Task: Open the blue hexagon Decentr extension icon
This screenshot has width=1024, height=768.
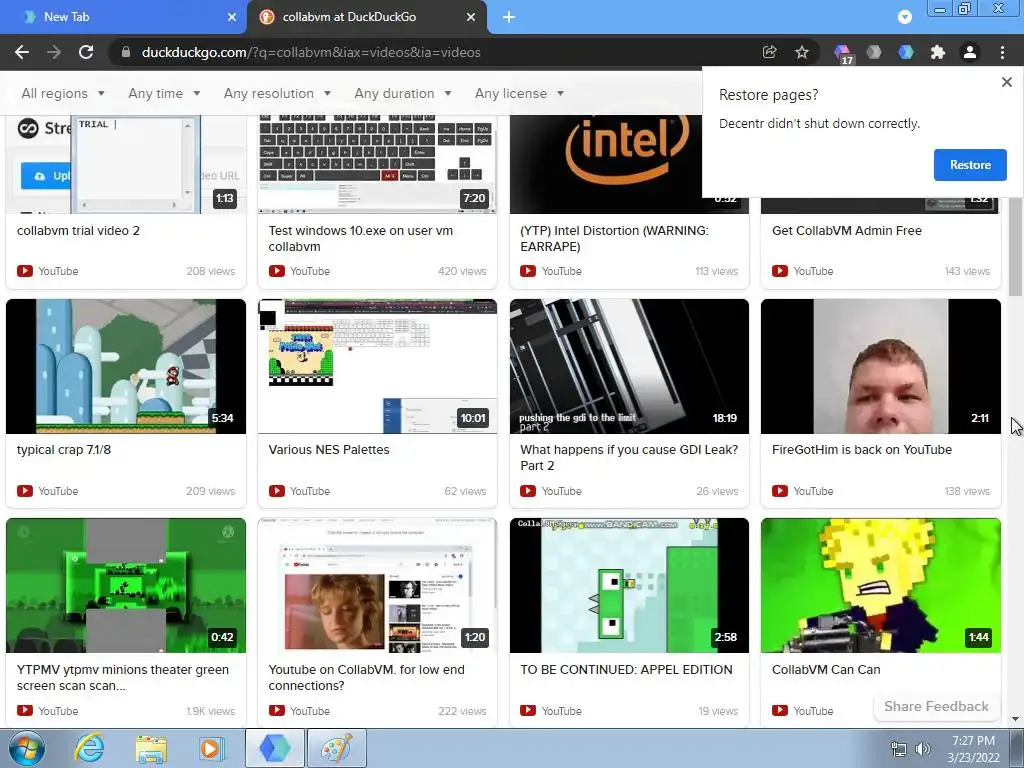Action: pyautogui.click(x=906, y=52)
